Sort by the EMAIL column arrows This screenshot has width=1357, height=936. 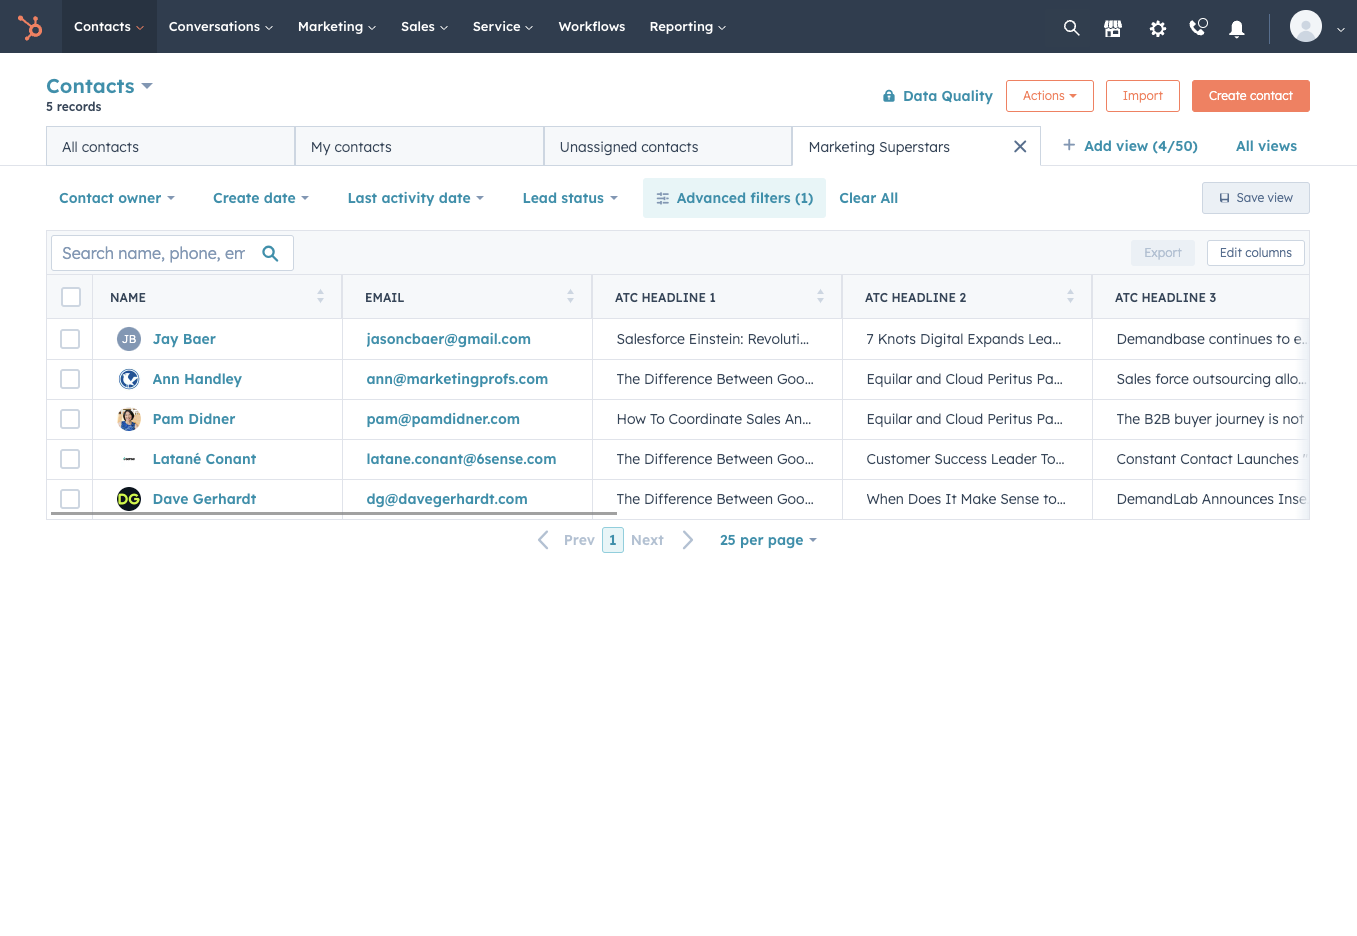570,296
